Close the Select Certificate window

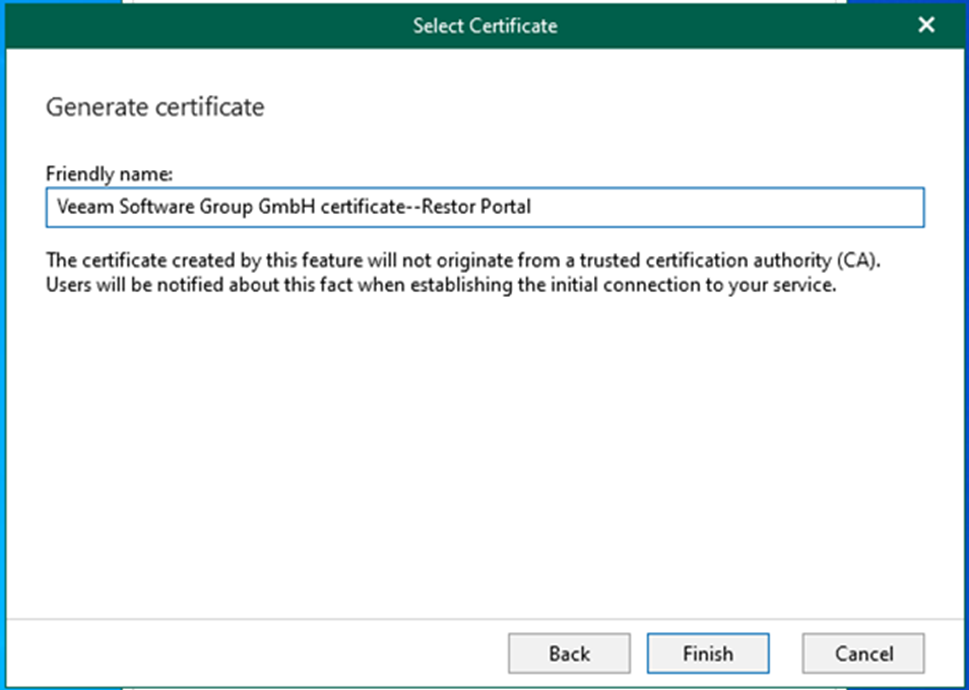tap(926, 25)
